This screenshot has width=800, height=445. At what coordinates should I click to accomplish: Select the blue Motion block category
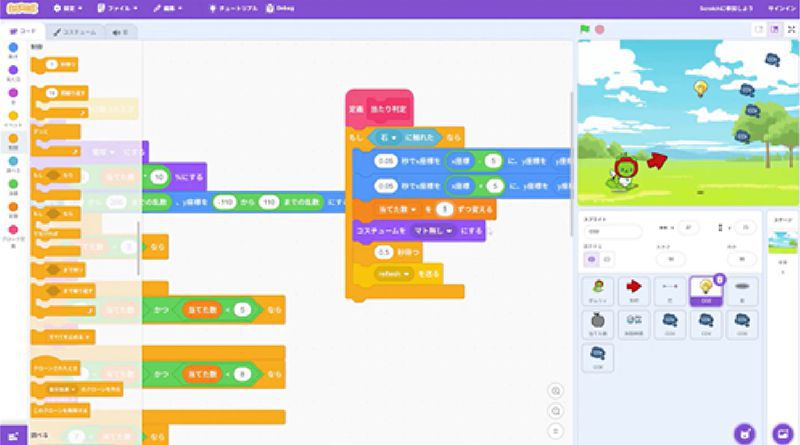(13, 50)
